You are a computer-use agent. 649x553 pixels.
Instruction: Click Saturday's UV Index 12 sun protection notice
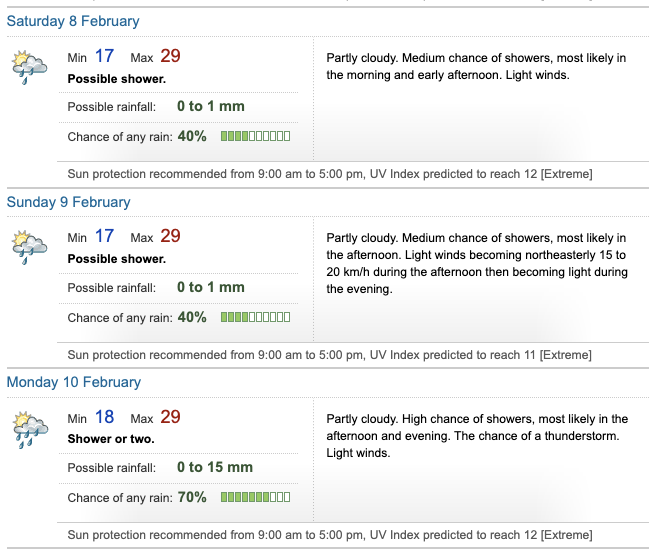click(x=329, y=174)
